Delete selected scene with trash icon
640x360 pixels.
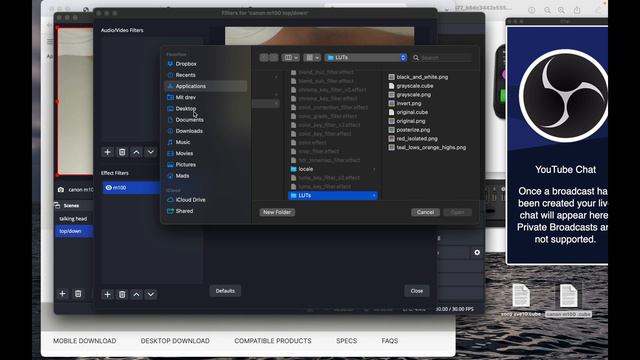click(78, 293)
